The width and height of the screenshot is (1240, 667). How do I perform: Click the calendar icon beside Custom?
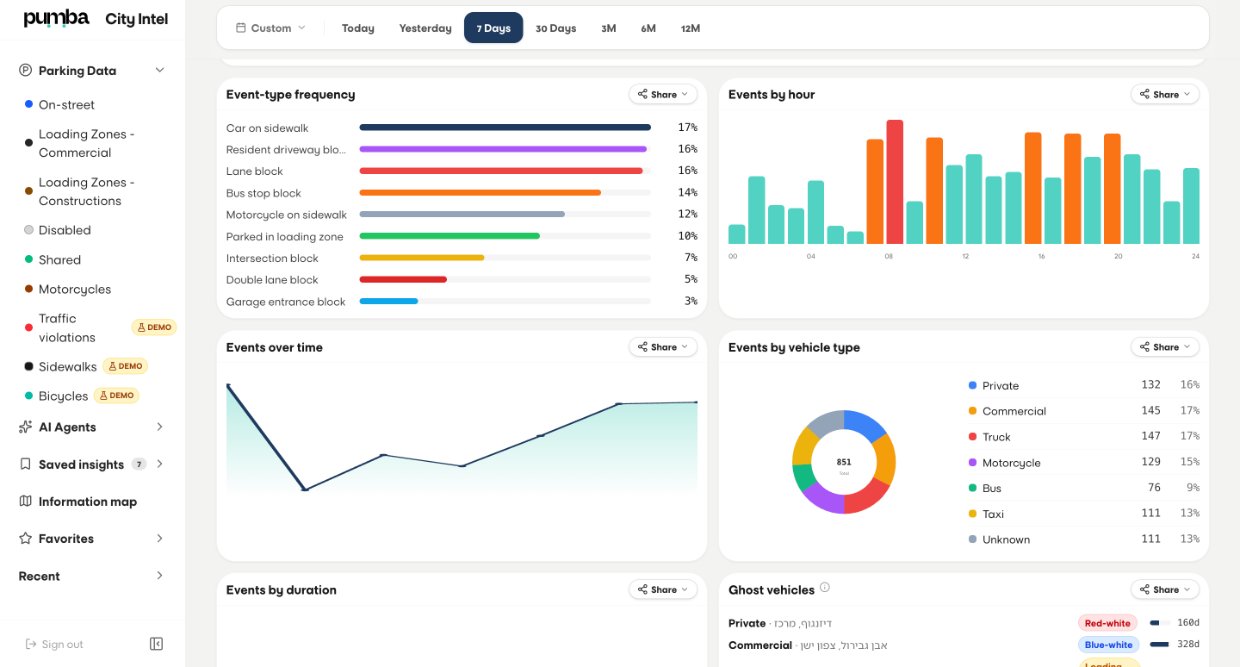coord(241,28)
